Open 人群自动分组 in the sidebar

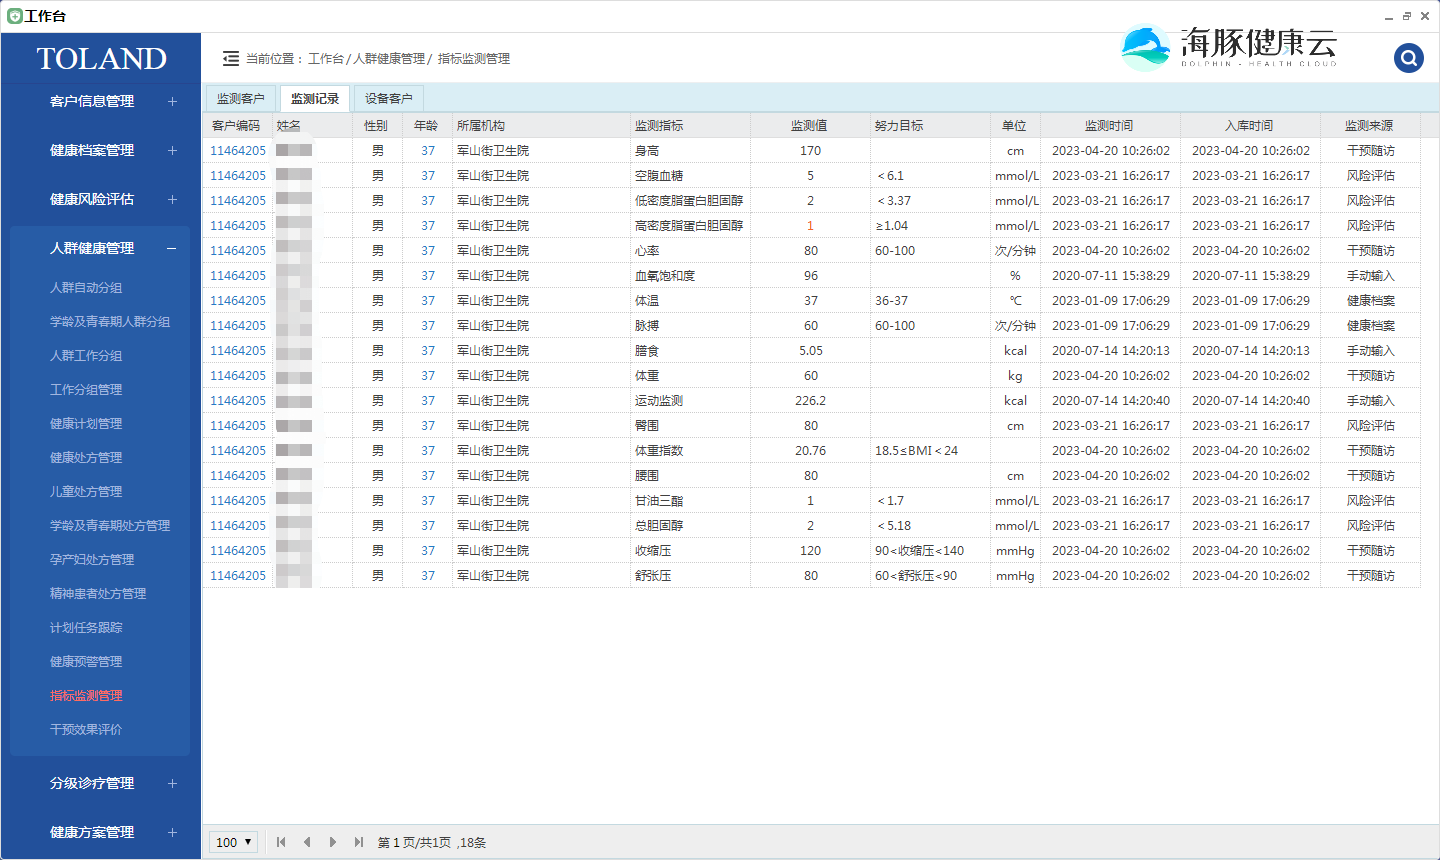coord(86,287)
